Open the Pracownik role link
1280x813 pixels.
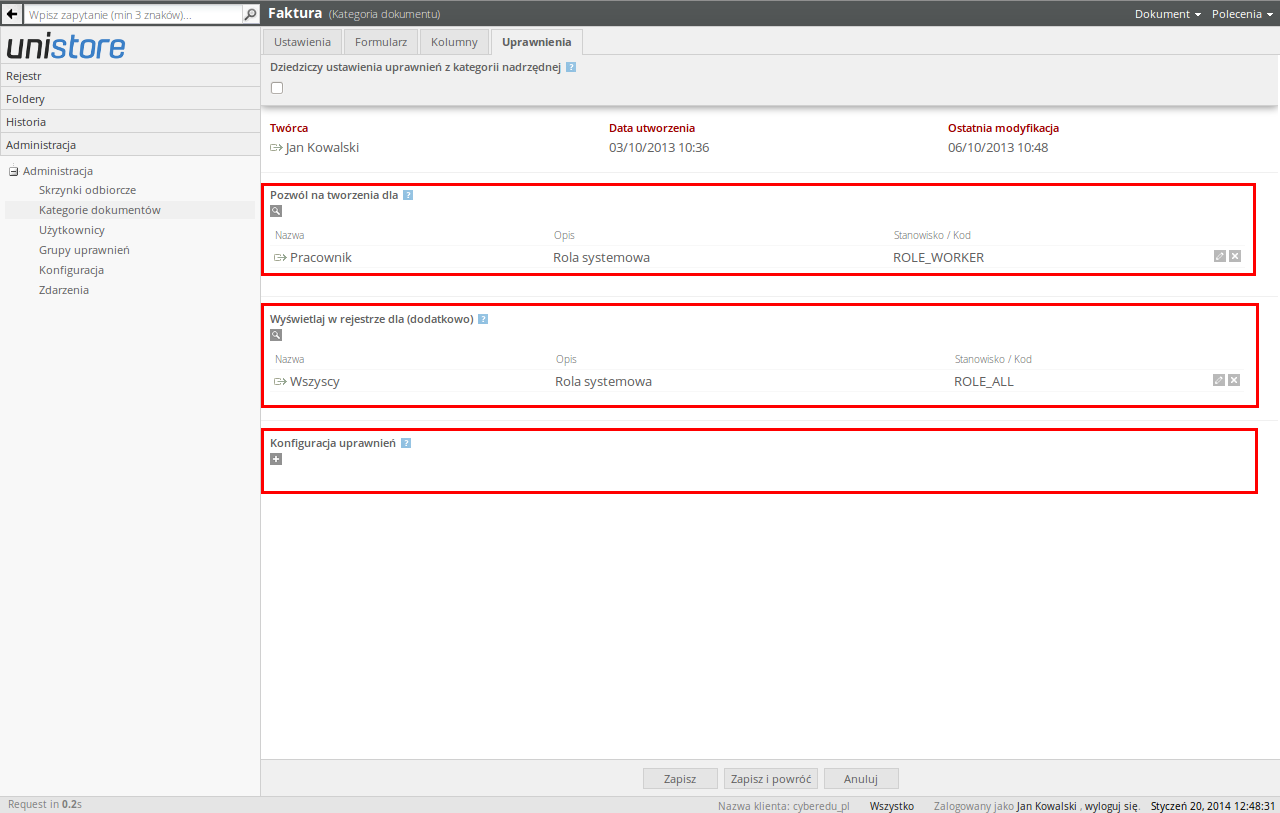321,257
